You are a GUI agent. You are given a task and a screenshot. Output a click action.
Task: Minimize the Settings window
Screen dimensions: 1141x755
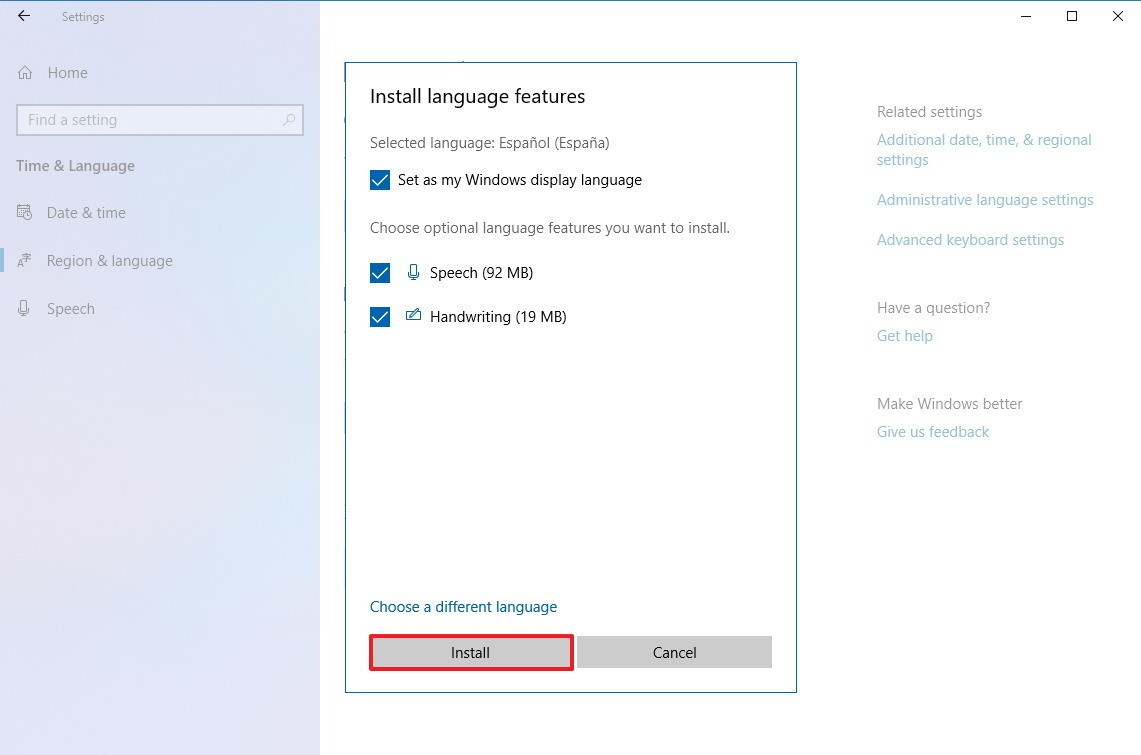tap(1026, 16)
